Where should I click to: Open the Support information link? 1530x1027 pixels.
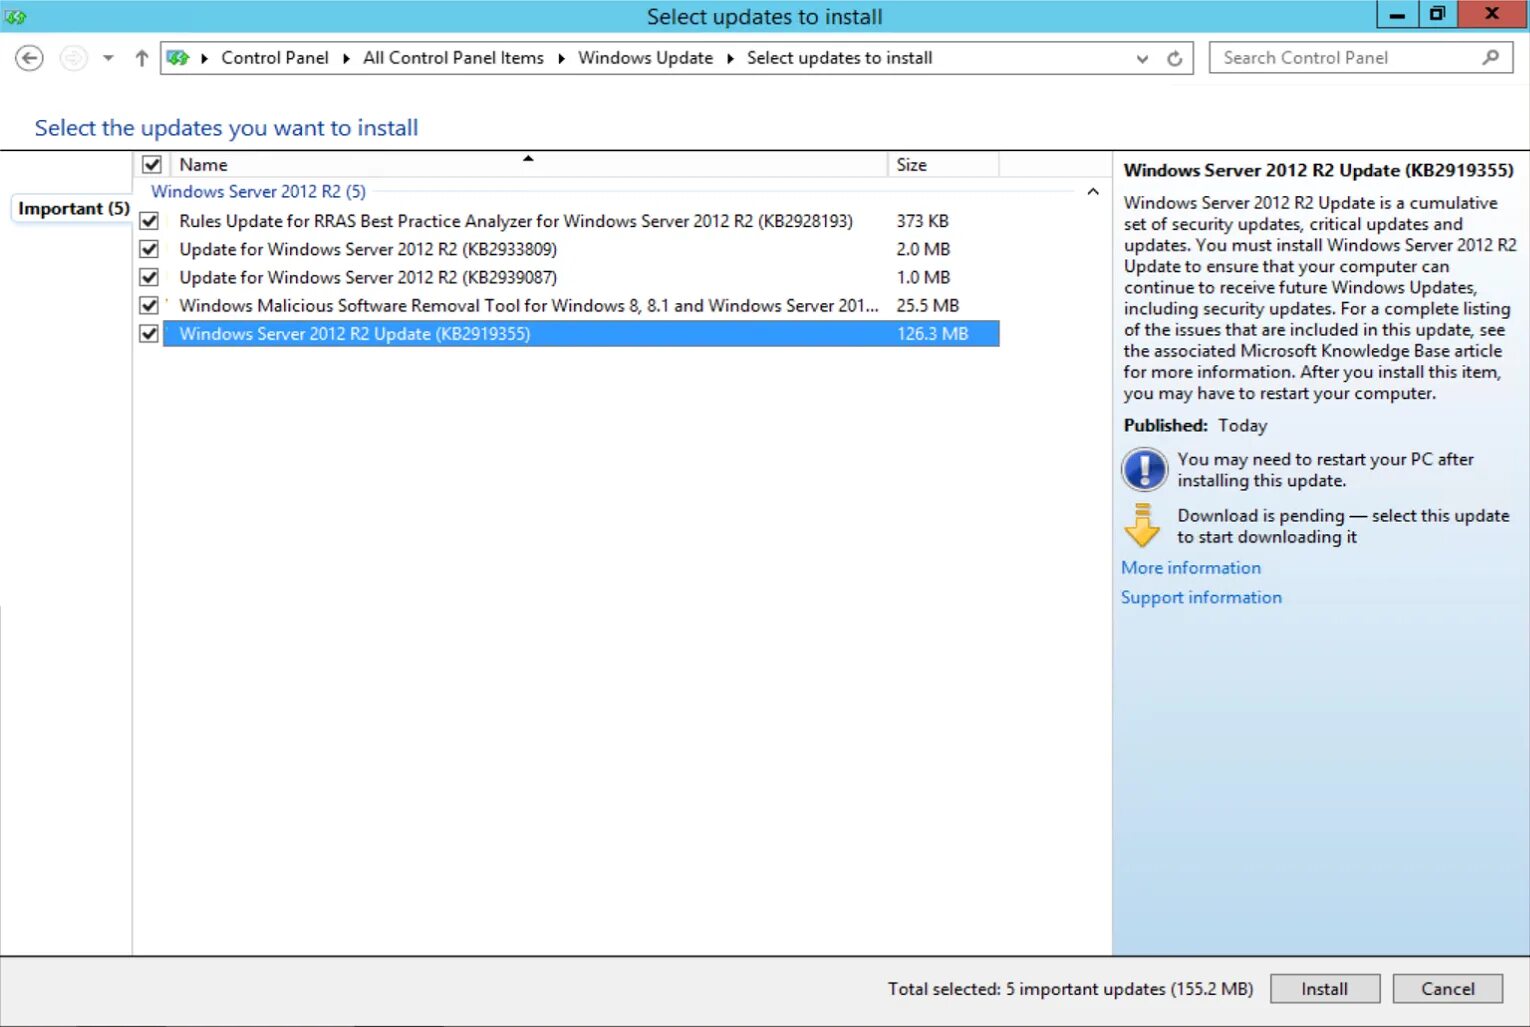click(x=1201, y=597)
